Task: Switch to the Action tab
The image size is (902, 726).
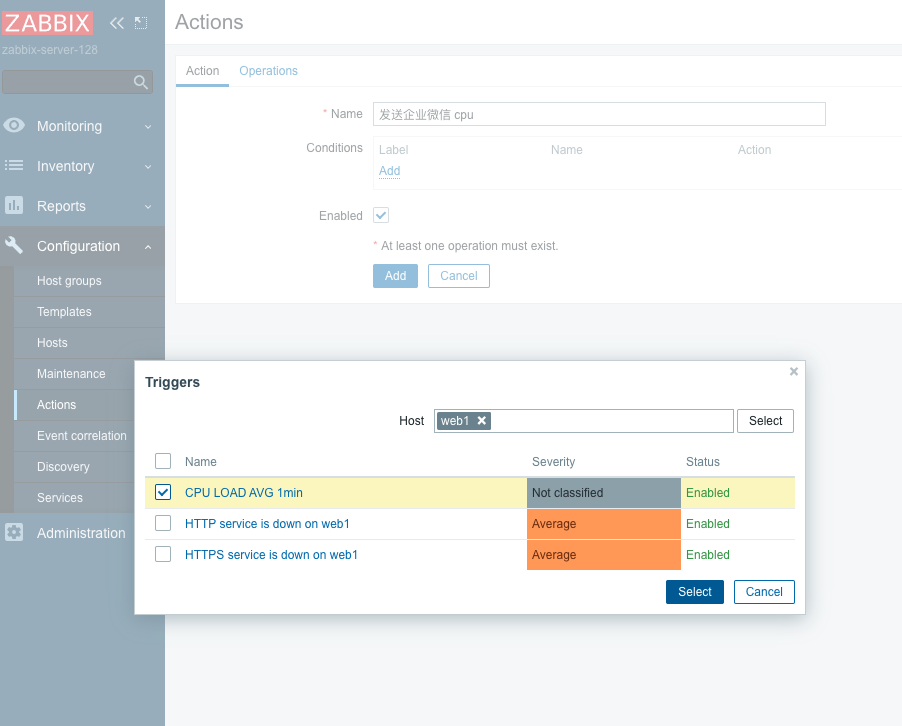Action: click(202, 71)
